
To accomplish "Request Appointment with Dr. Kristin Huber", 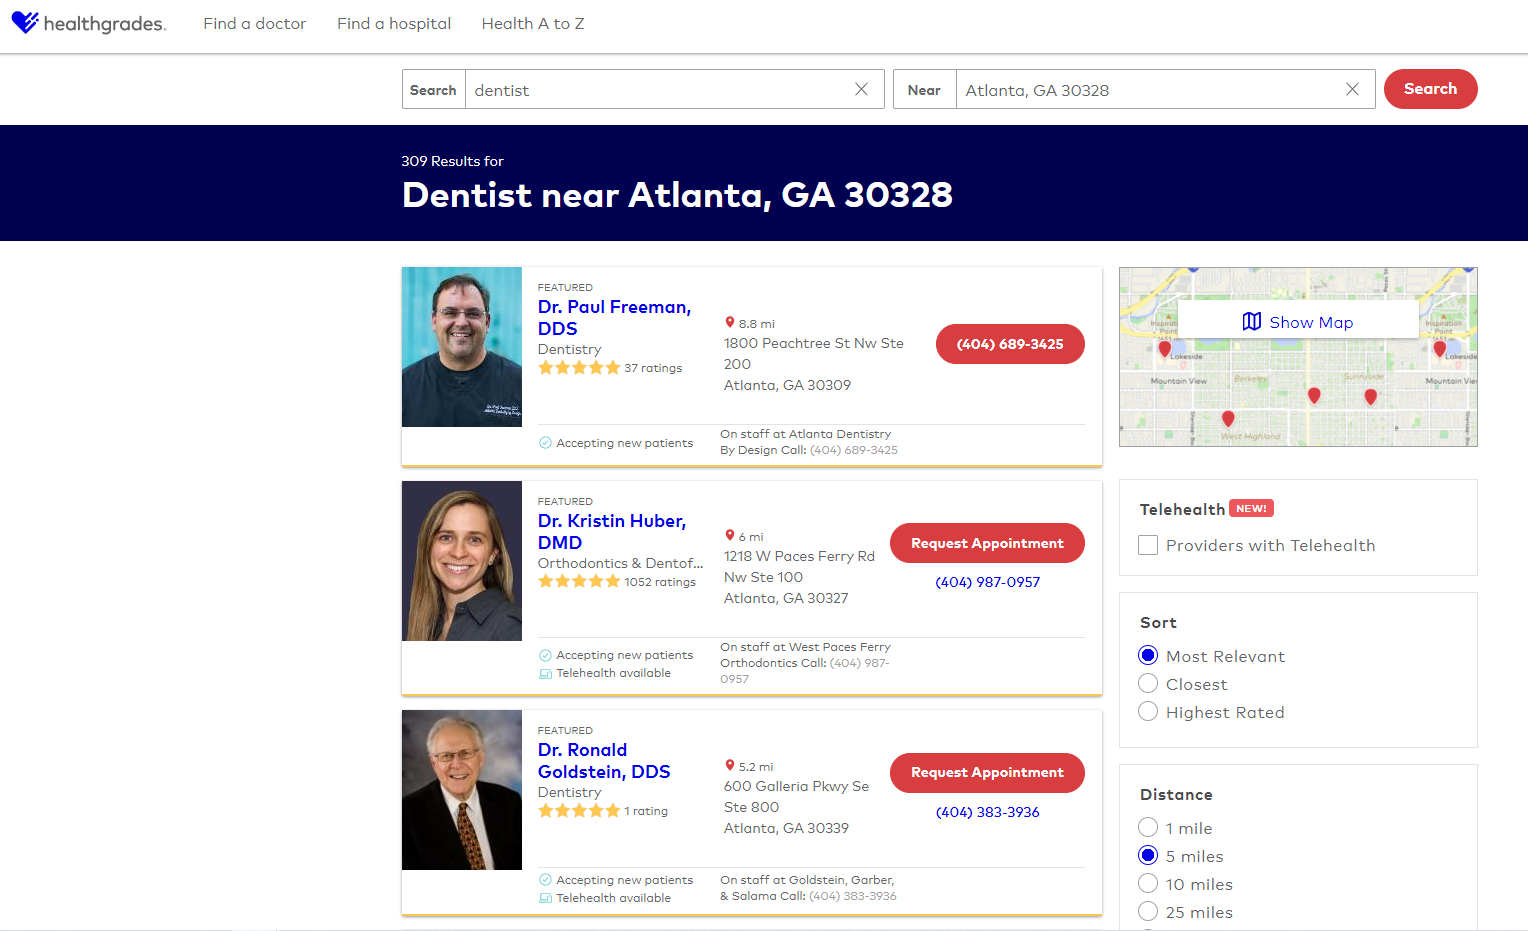I will 987,543.
